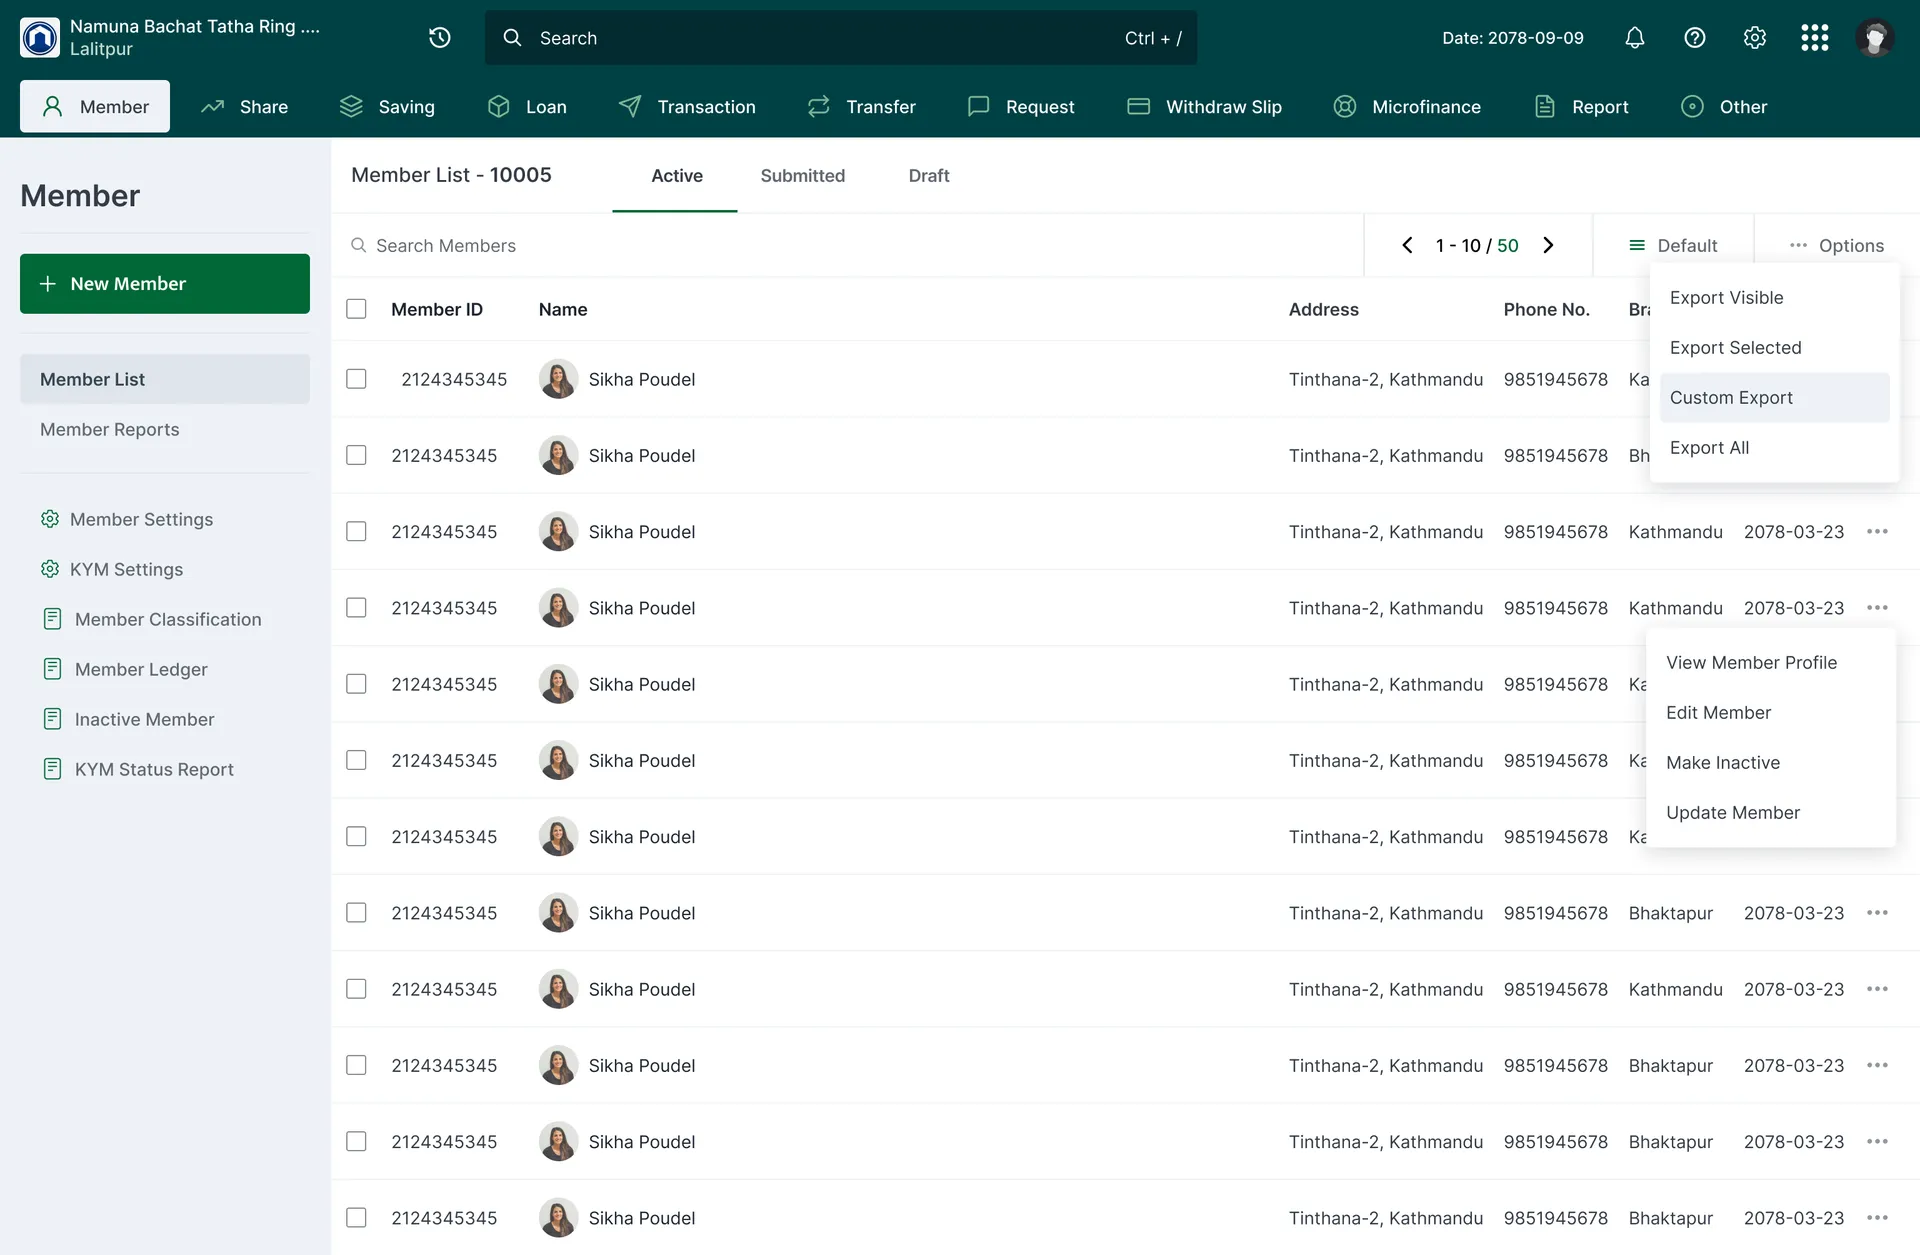Toggle the select-all header checkbox
The width and height of the screenshot is (1920, 1255).
[x=356, y=309]
